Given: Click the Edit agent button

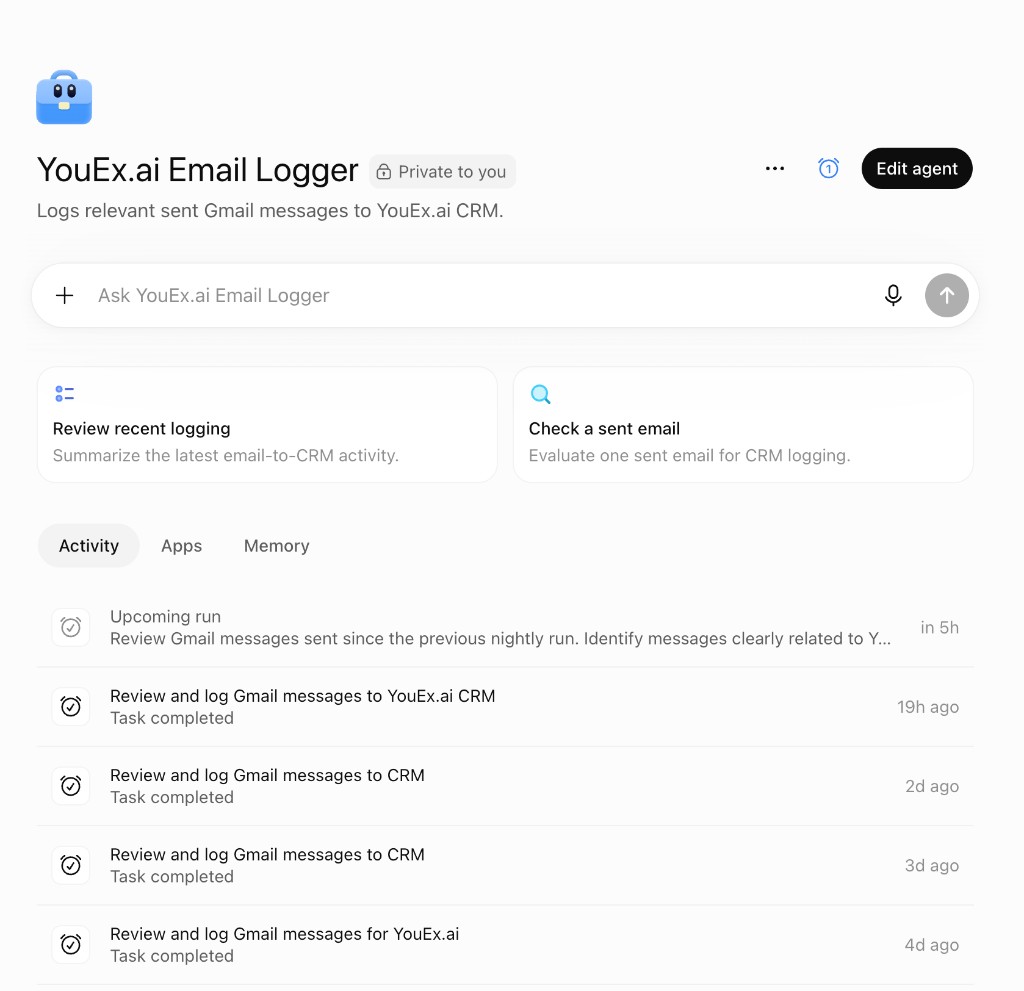Looking at the screenshot, I should click(x=917, y=169).
